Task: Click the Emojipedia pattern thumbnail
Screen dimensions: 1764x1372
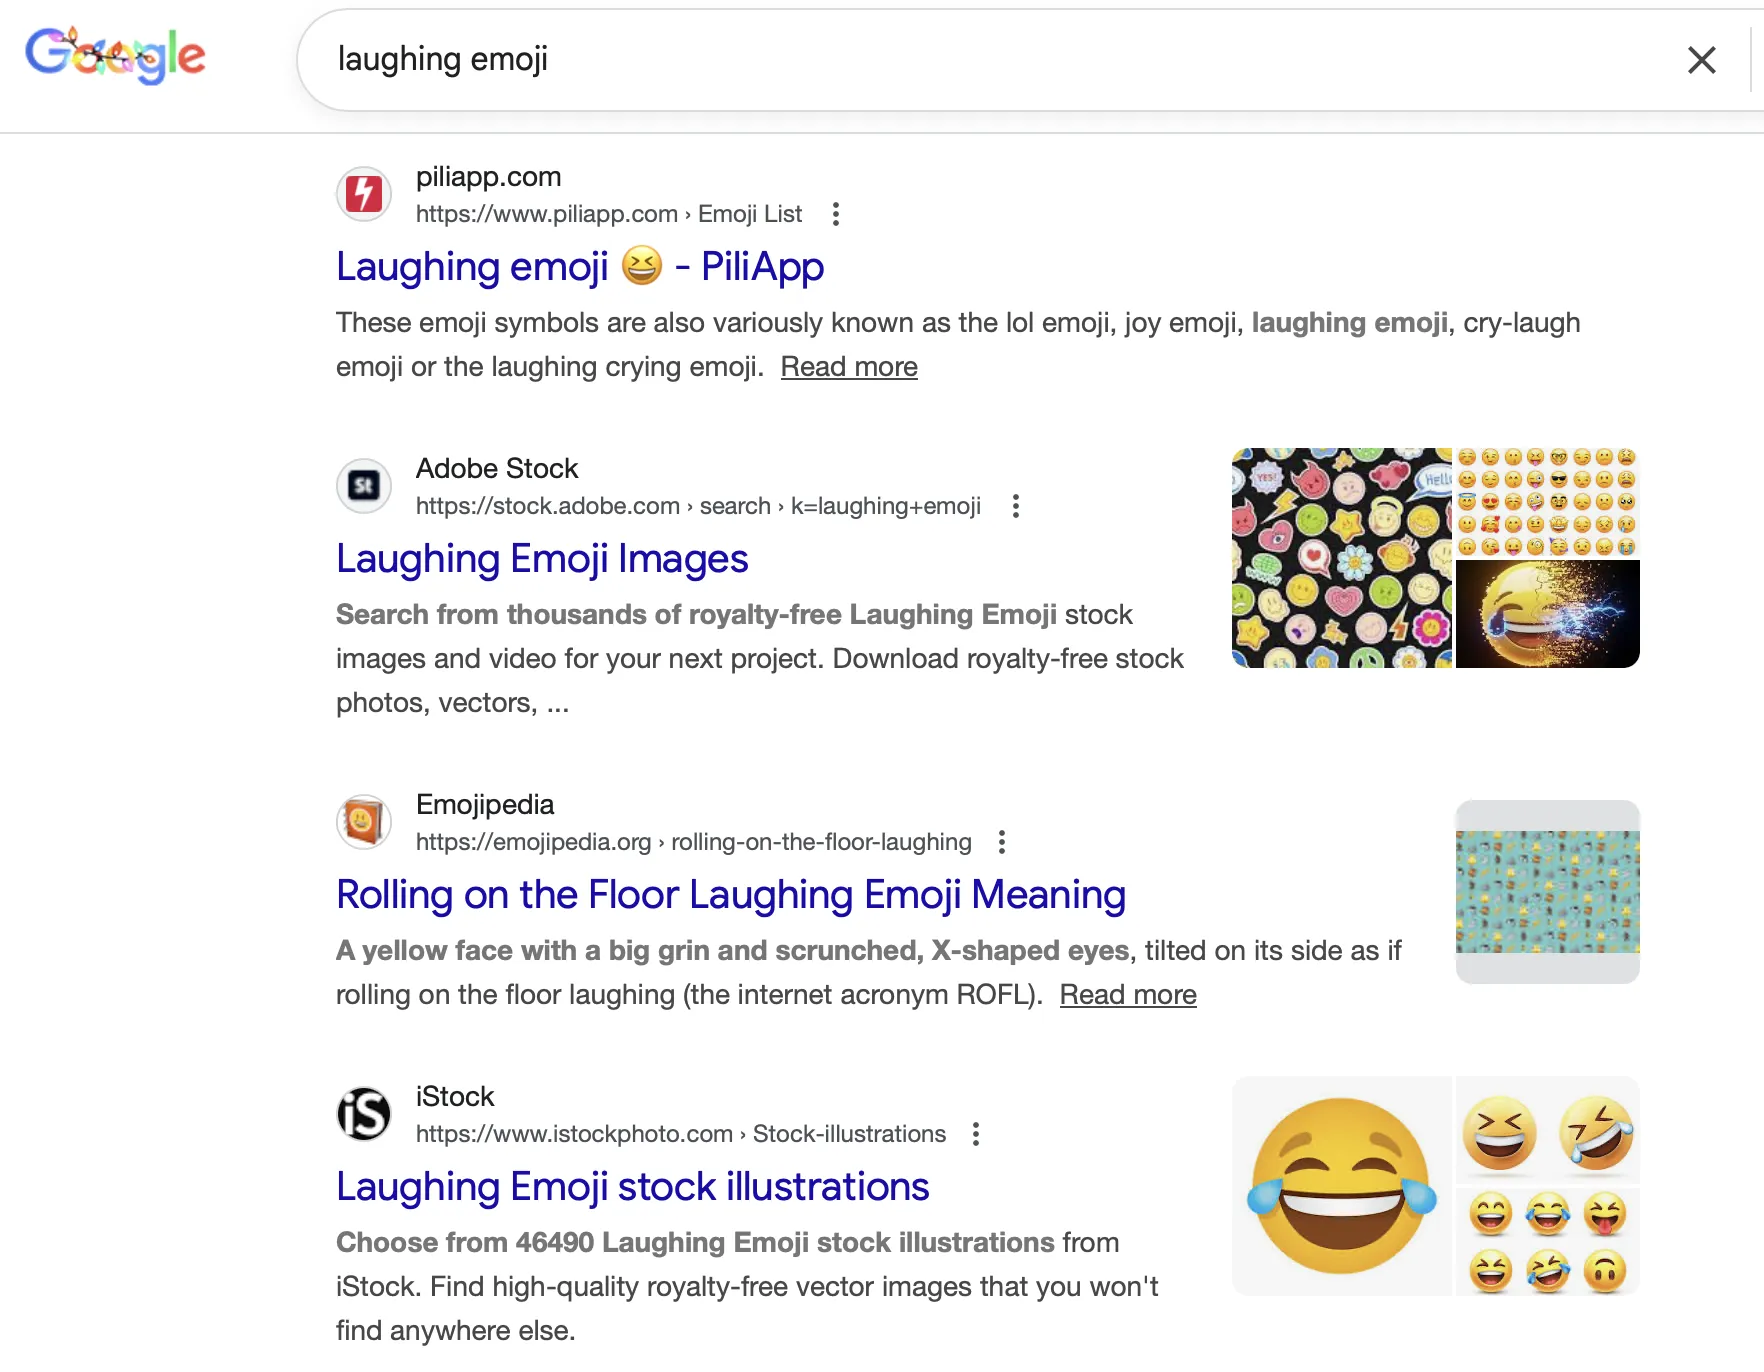Action: (x=1547, y=891)
